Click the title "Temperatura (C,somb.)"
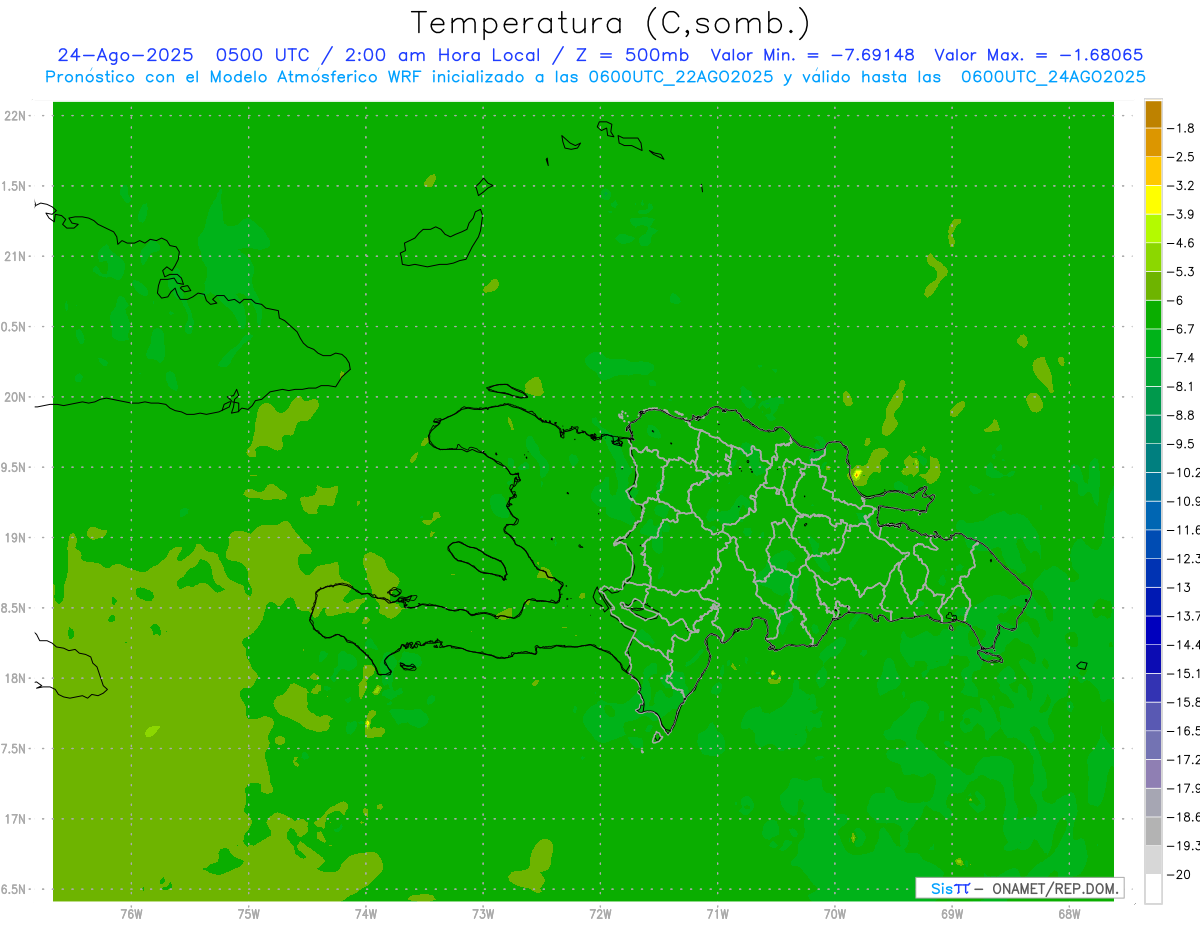 point(611,23)
